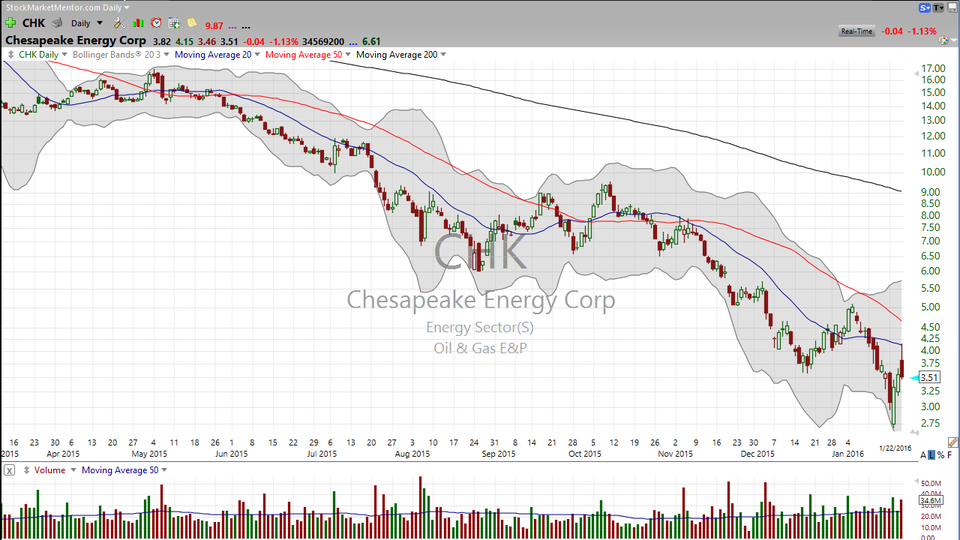Click the 34.6M volume value label
The image size is (960, 540).
coord(931,501)
